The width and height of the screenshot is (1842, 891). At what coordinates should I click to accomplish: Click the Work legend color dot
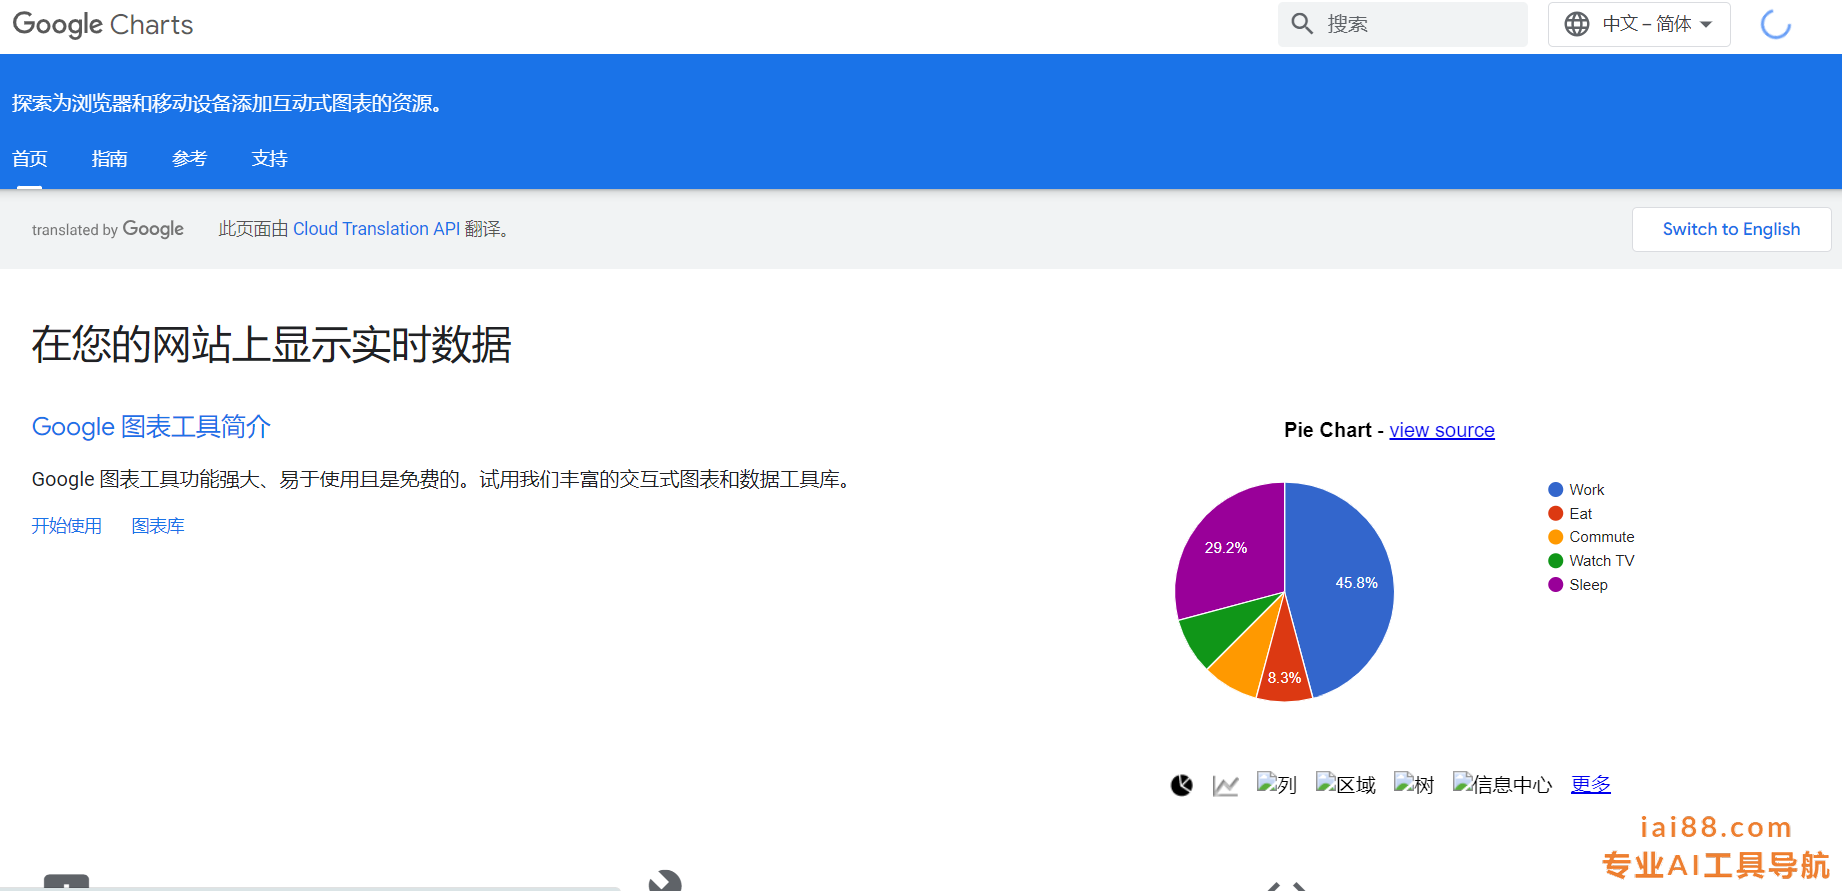tap(1555, 490)
